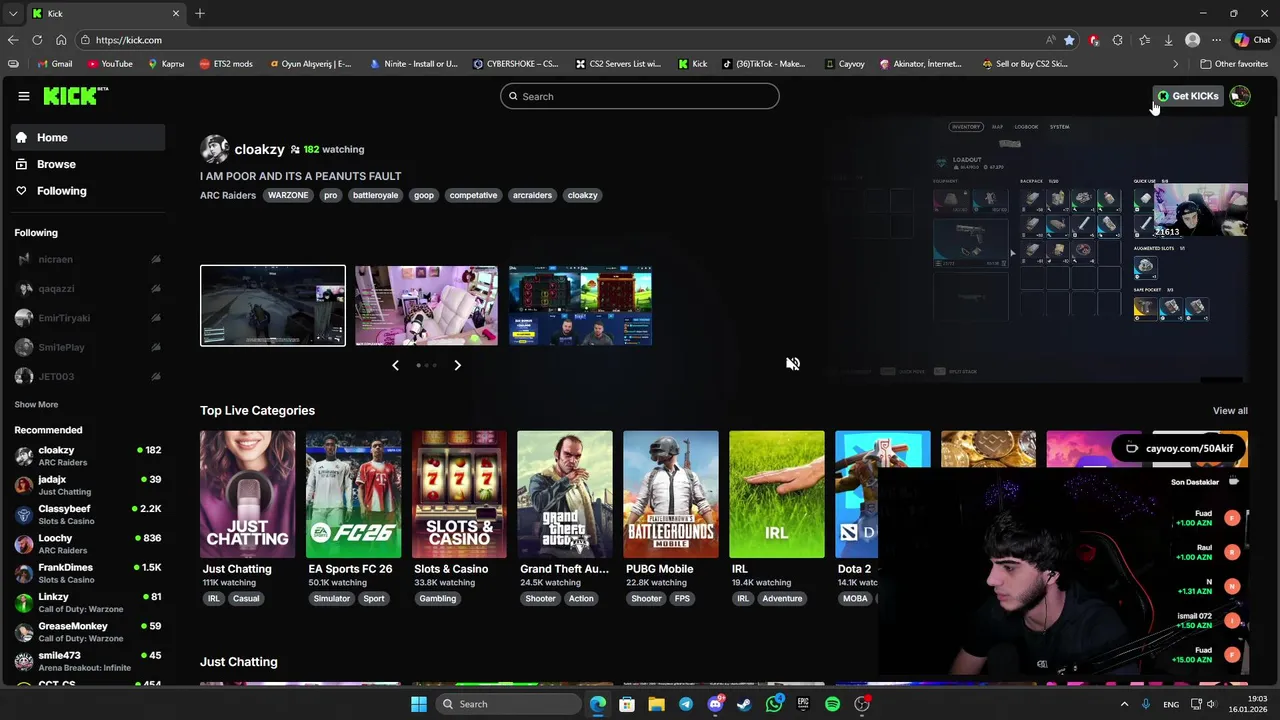Open recommended channel GreaseMonkey
1280x720 pixels.
(88, 632)
